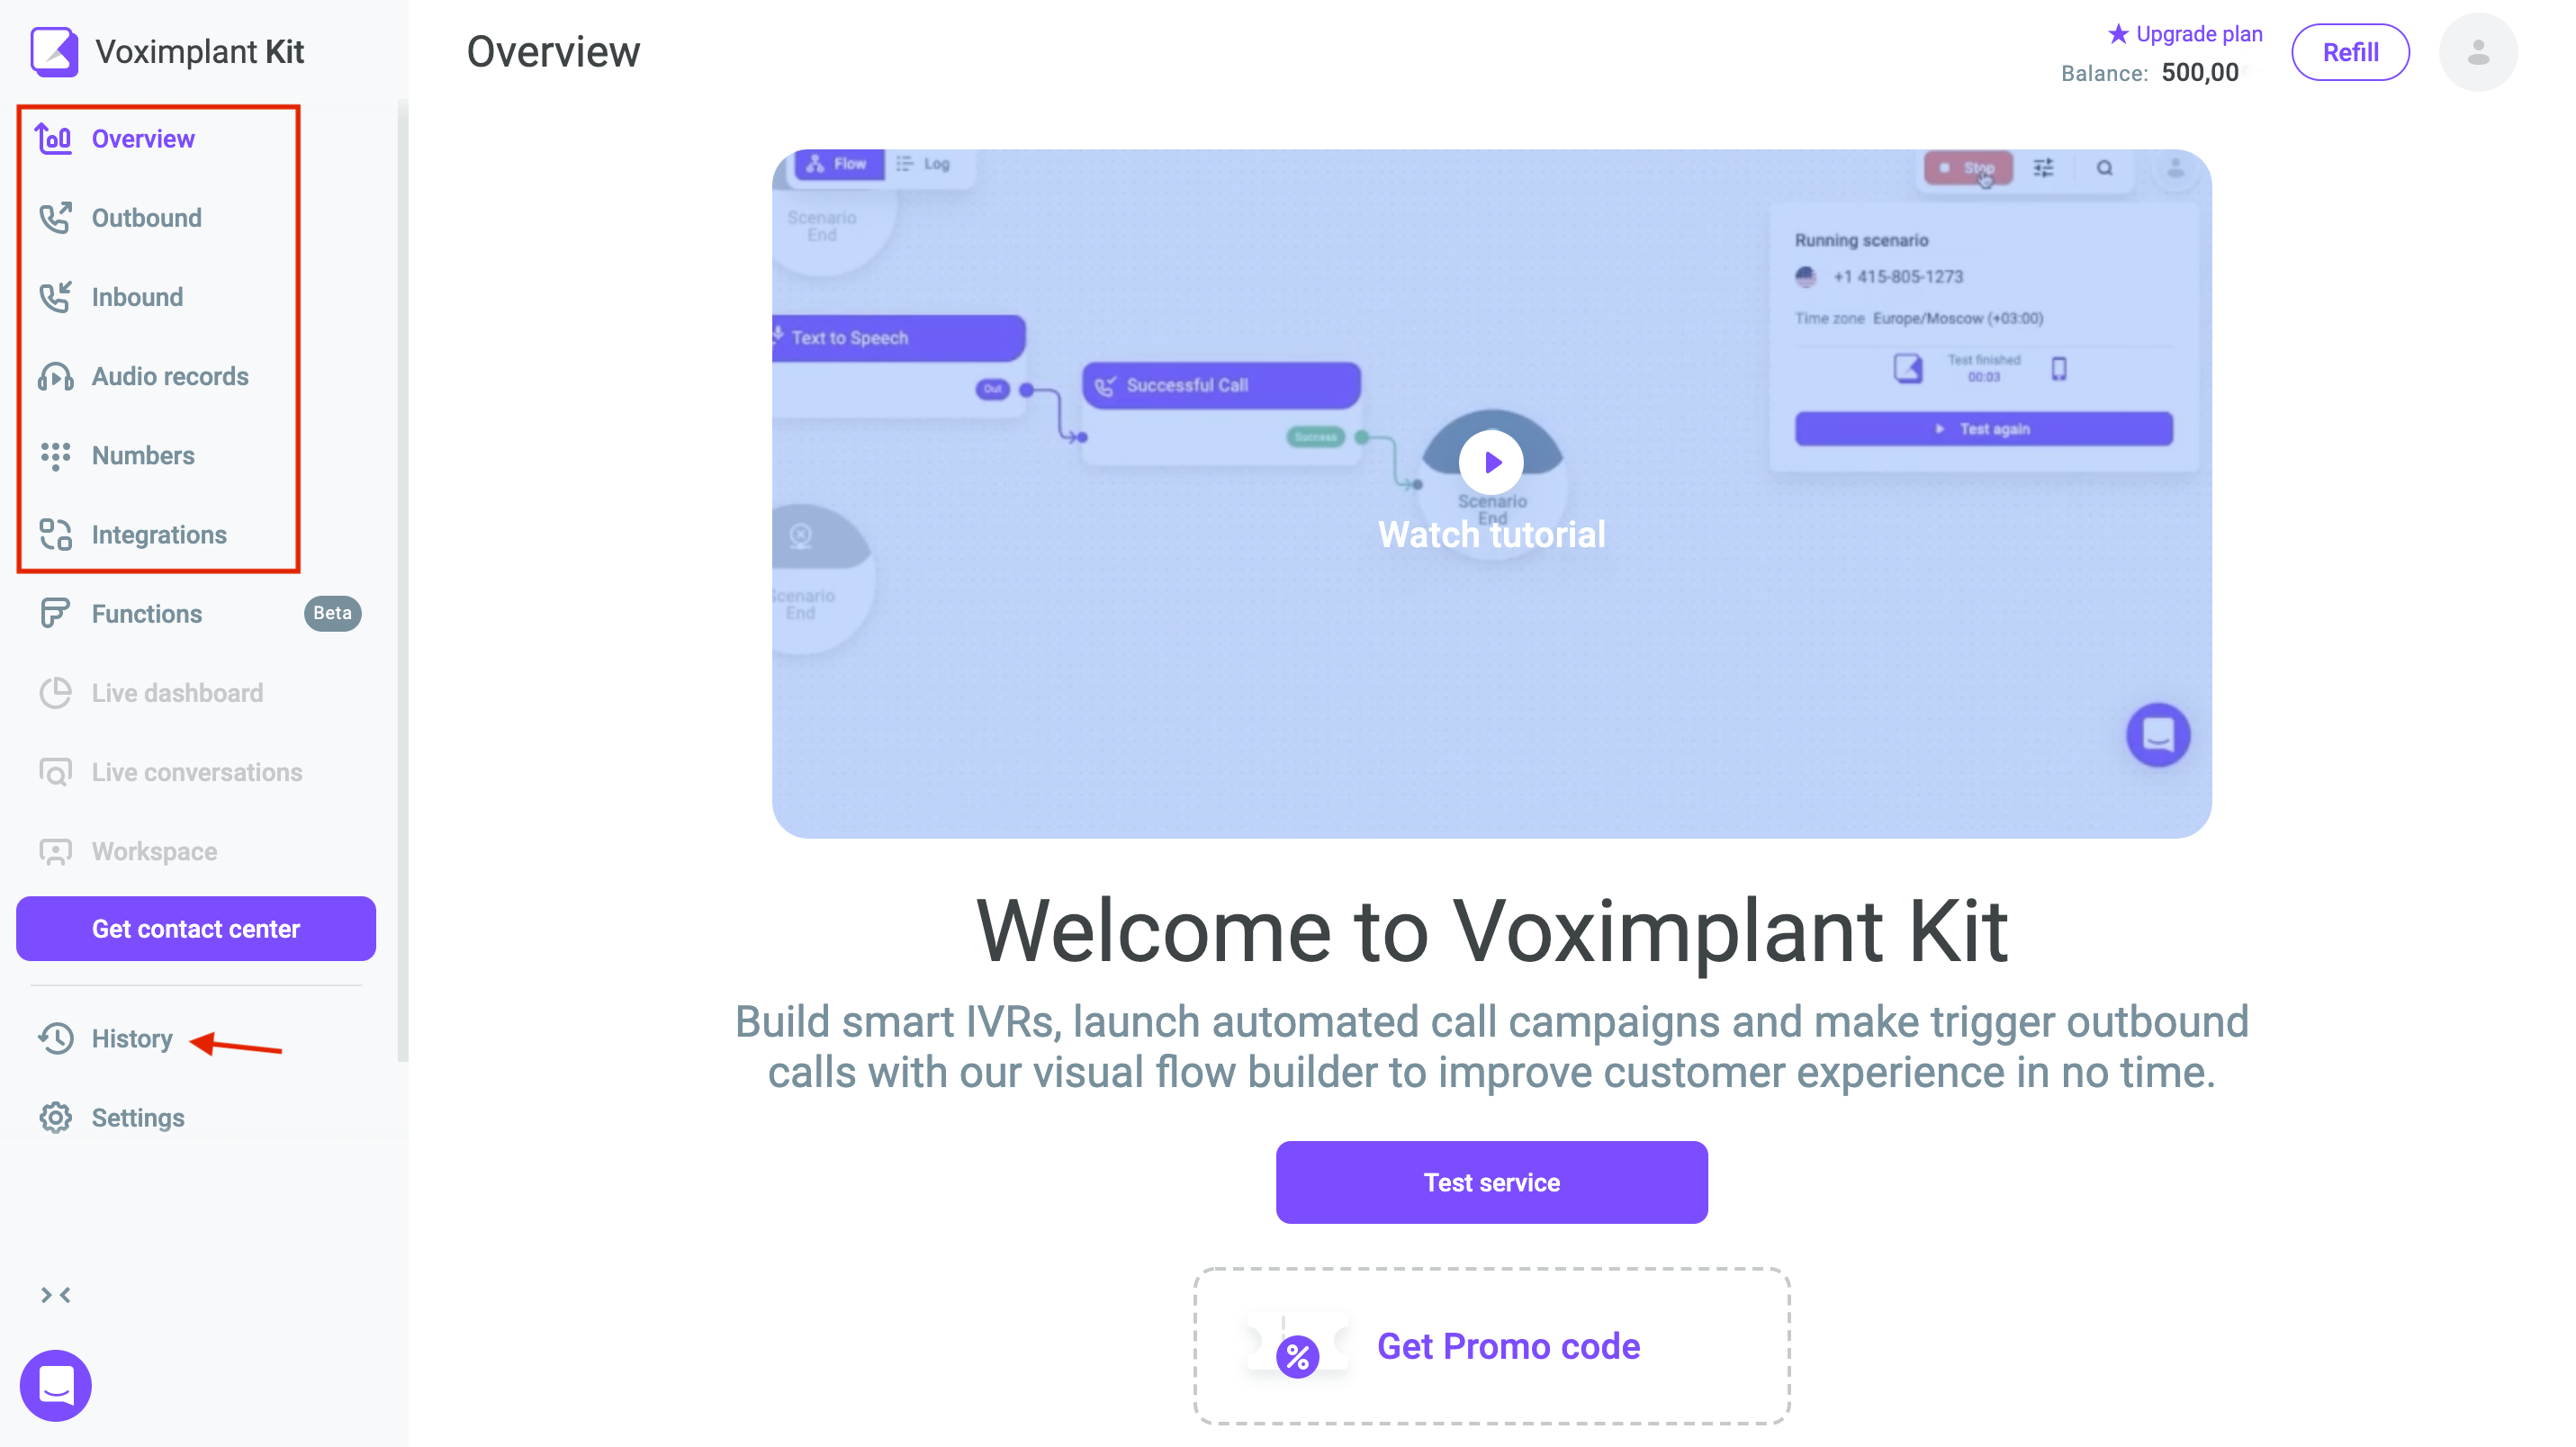Click the Get contact center button
Viewport: 2576px width, 1447px height.
point(196,928)
